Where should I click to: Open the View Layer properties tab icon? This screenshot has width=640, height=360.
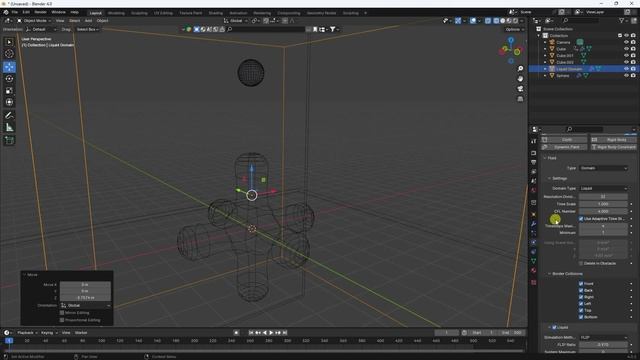coord(533,171)
